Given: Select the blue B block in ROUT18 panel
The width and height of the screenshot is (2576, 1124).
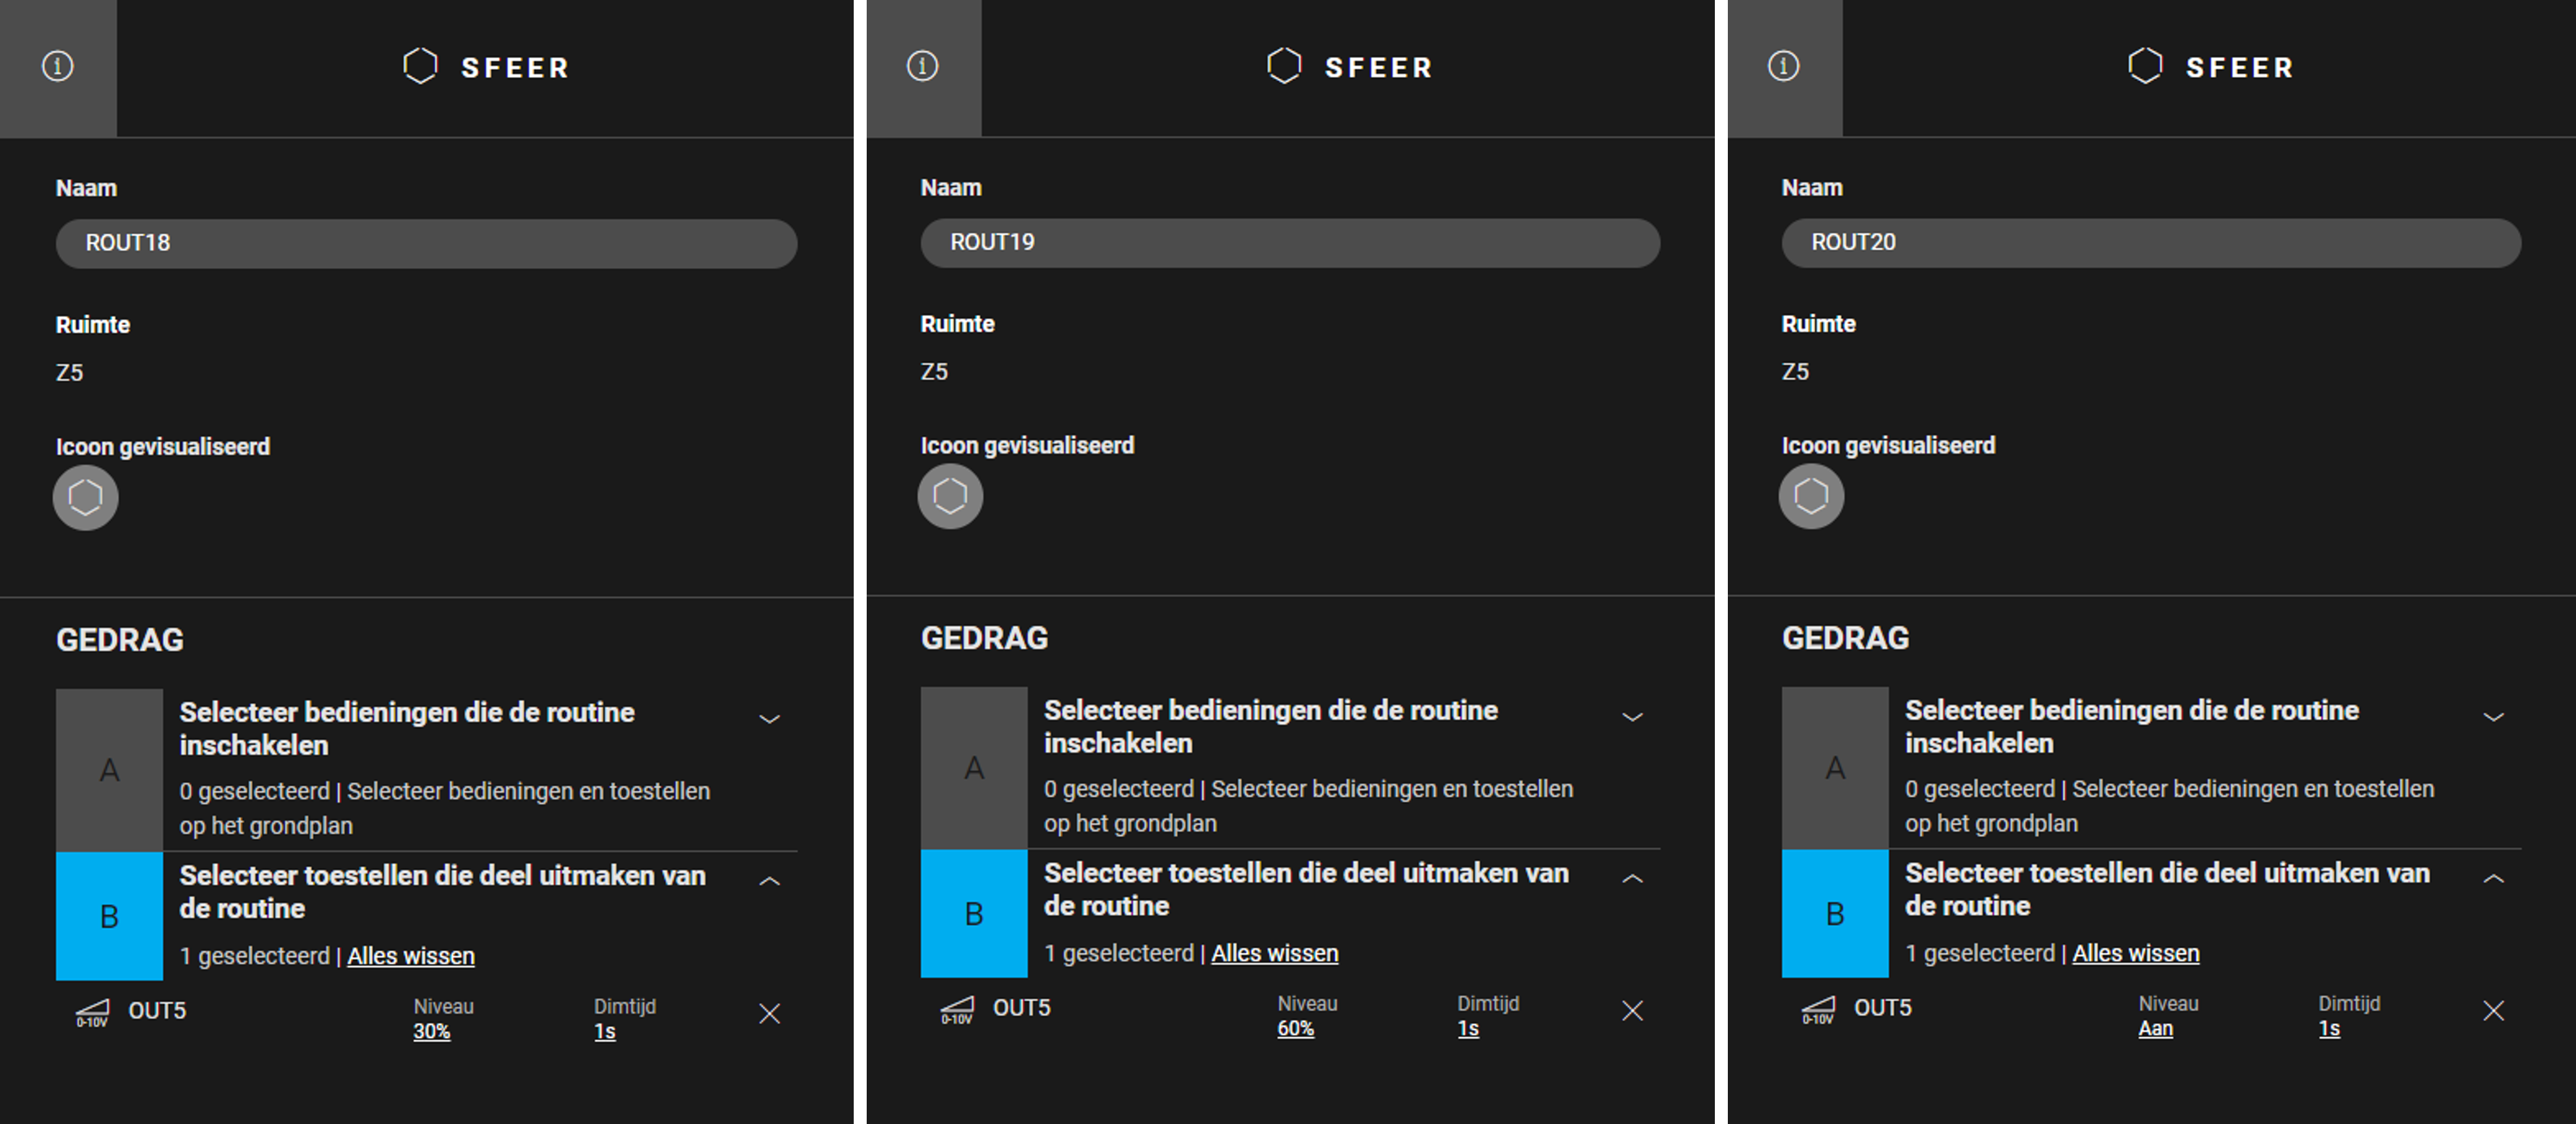Looking at the screenshot, I should click(x=109, y=916).
